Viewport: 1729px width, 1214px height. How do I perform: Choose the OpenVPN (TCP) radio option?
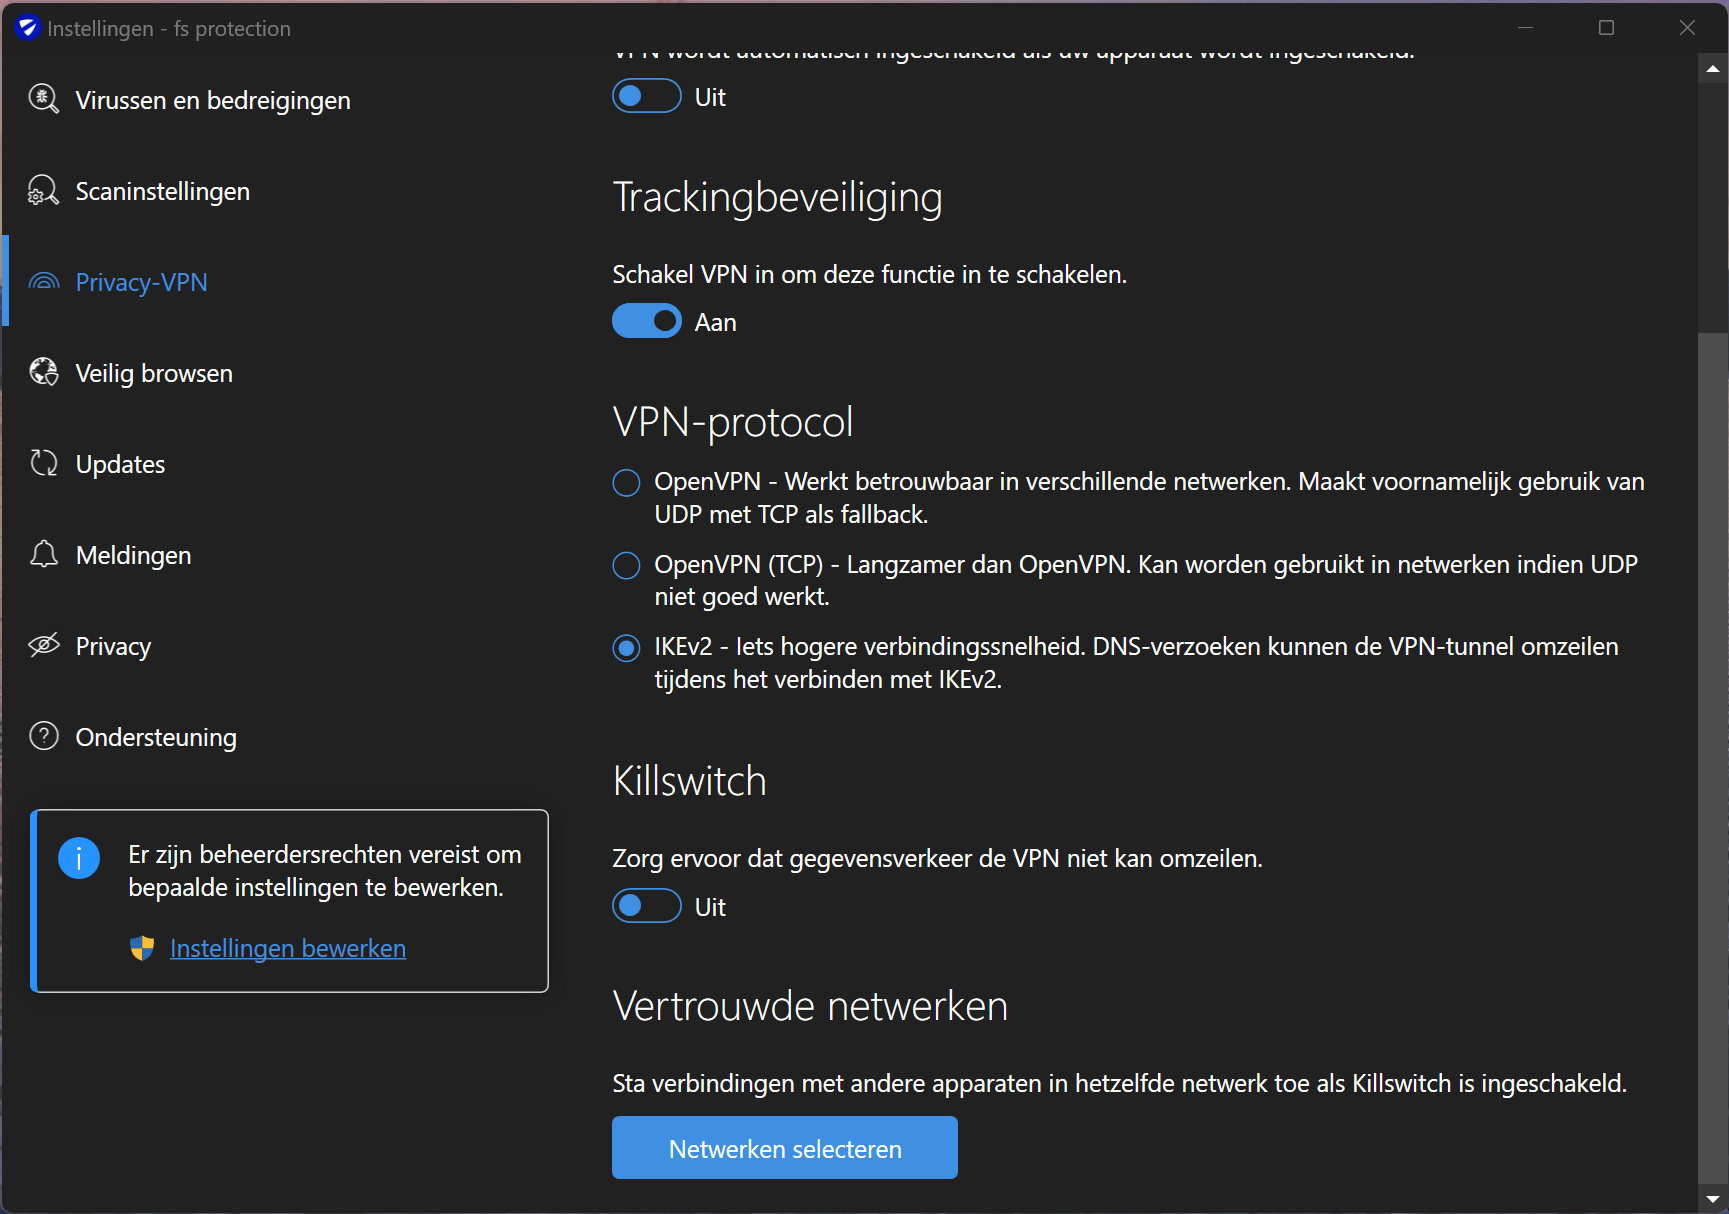(626, 566)
